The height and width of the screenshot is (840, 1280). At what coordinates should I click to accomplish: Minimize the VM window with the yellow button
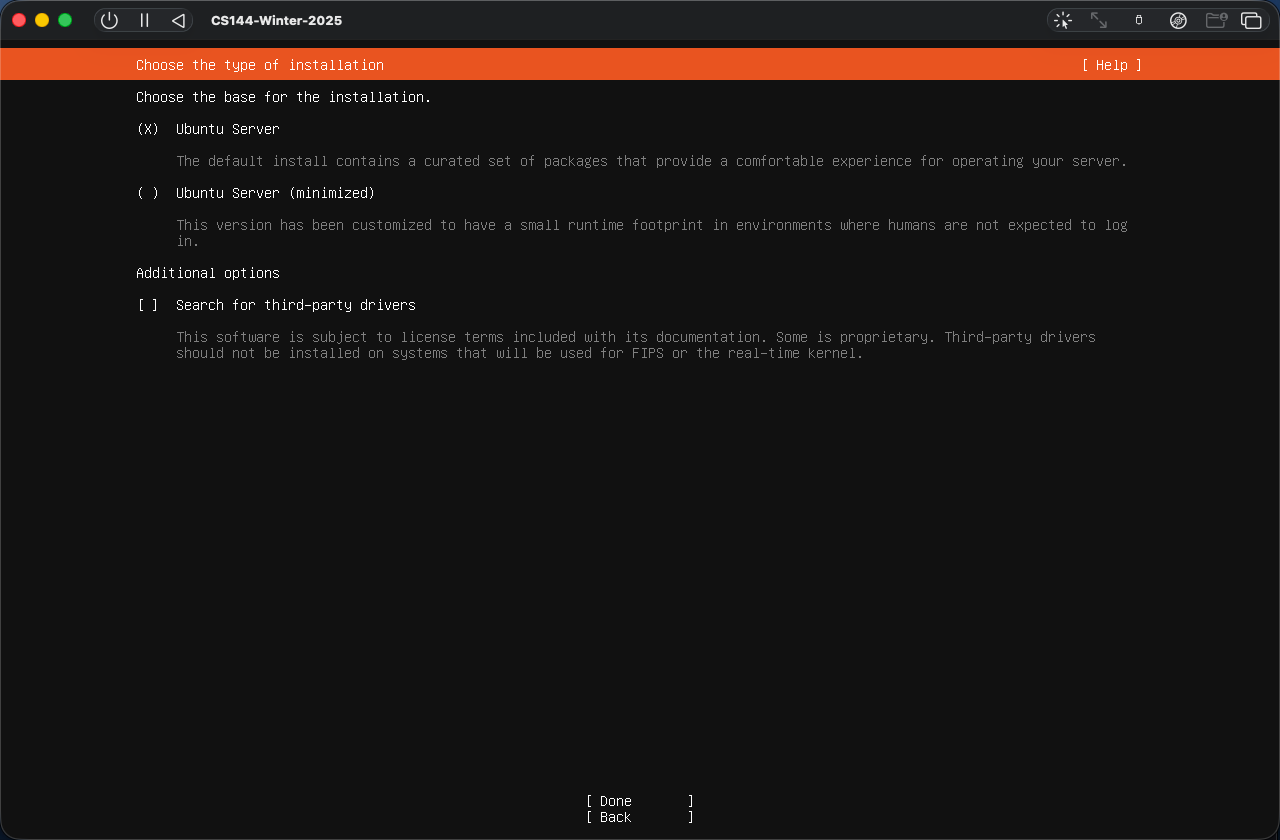[42, 20]
